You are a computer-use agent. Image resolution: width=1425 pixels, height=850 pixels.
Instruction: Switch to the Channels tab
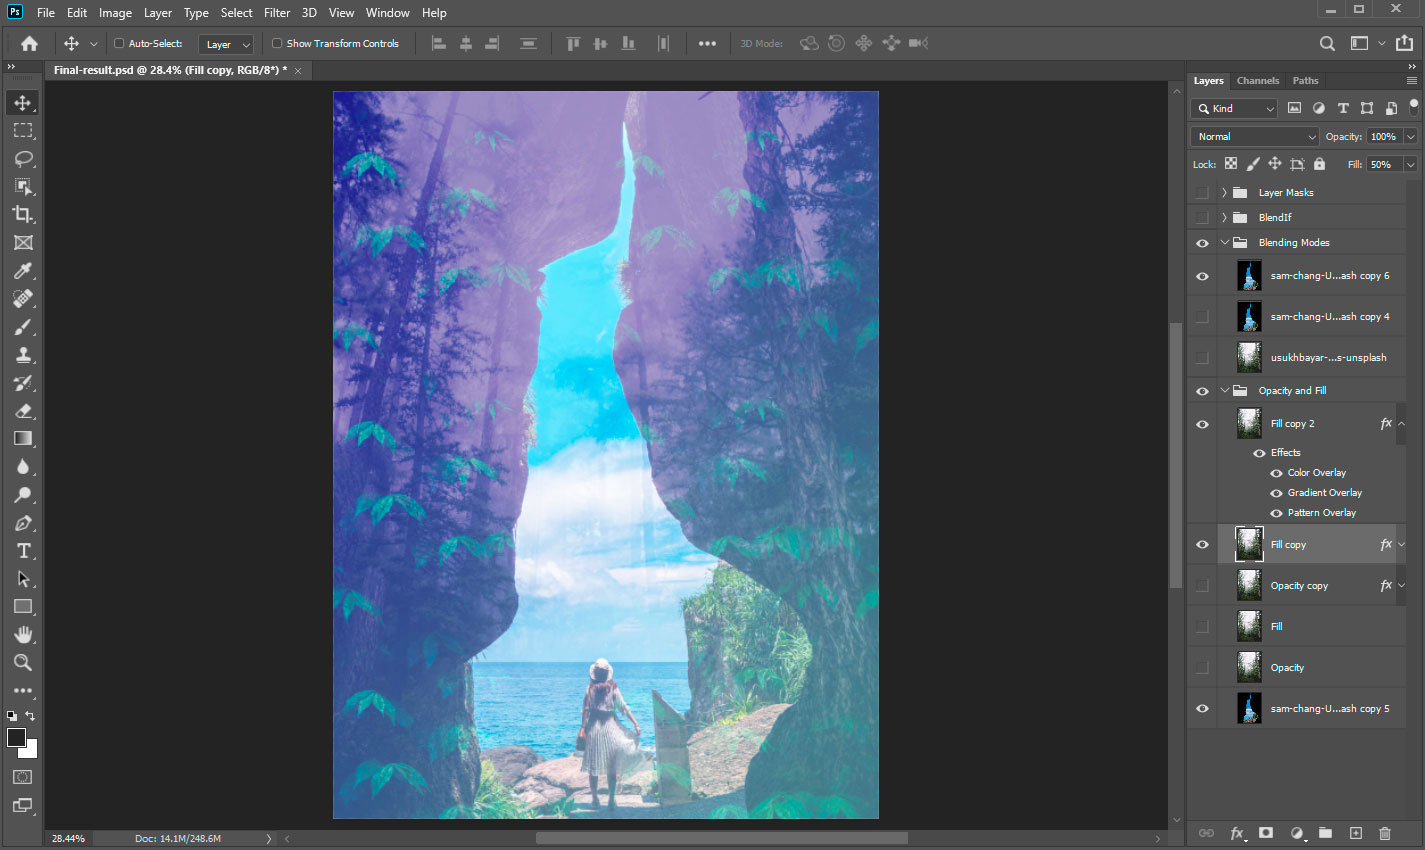coord(1257,81)
